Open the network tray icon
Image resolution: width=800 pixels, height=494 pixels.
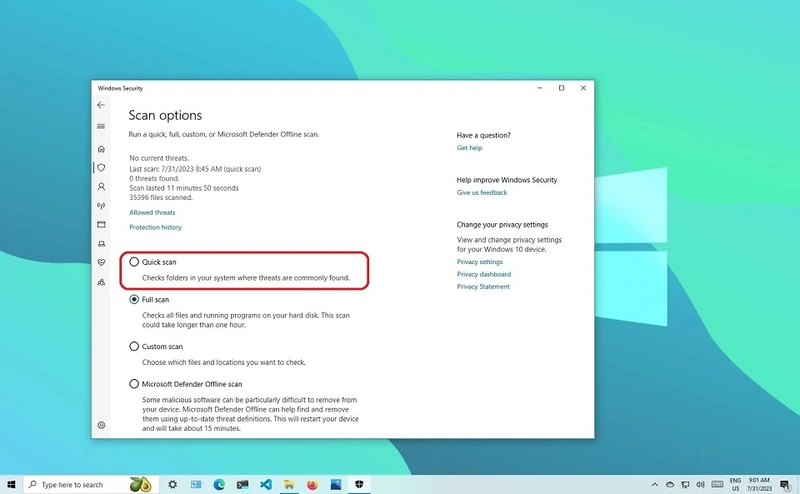[x=685, y=484]
